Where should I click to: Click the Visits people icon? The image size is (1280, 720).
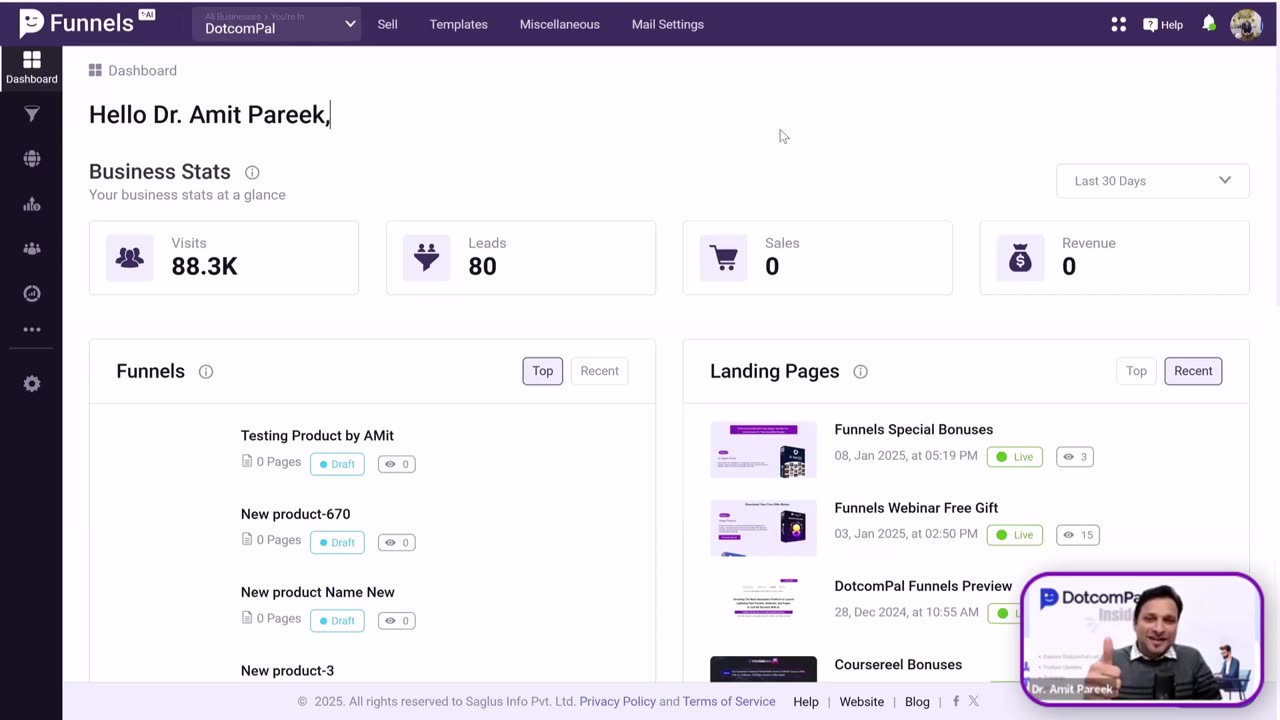point(130,258)
